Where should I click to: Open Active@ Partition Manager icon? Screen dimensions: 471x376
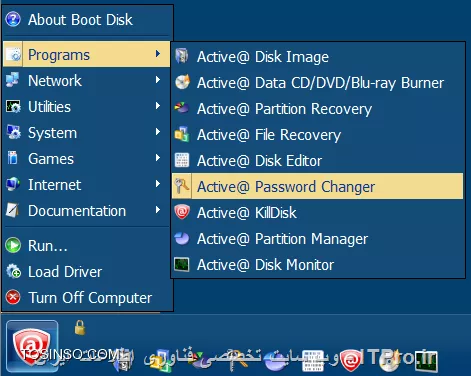tap(182, 238)
